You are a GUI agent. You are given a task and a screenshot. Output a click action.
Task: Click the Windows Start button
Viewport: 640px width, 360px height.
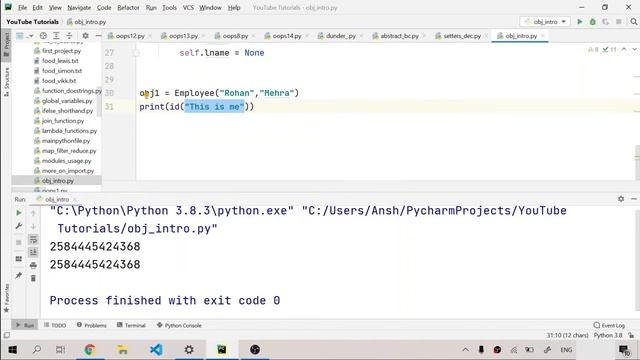13,350
